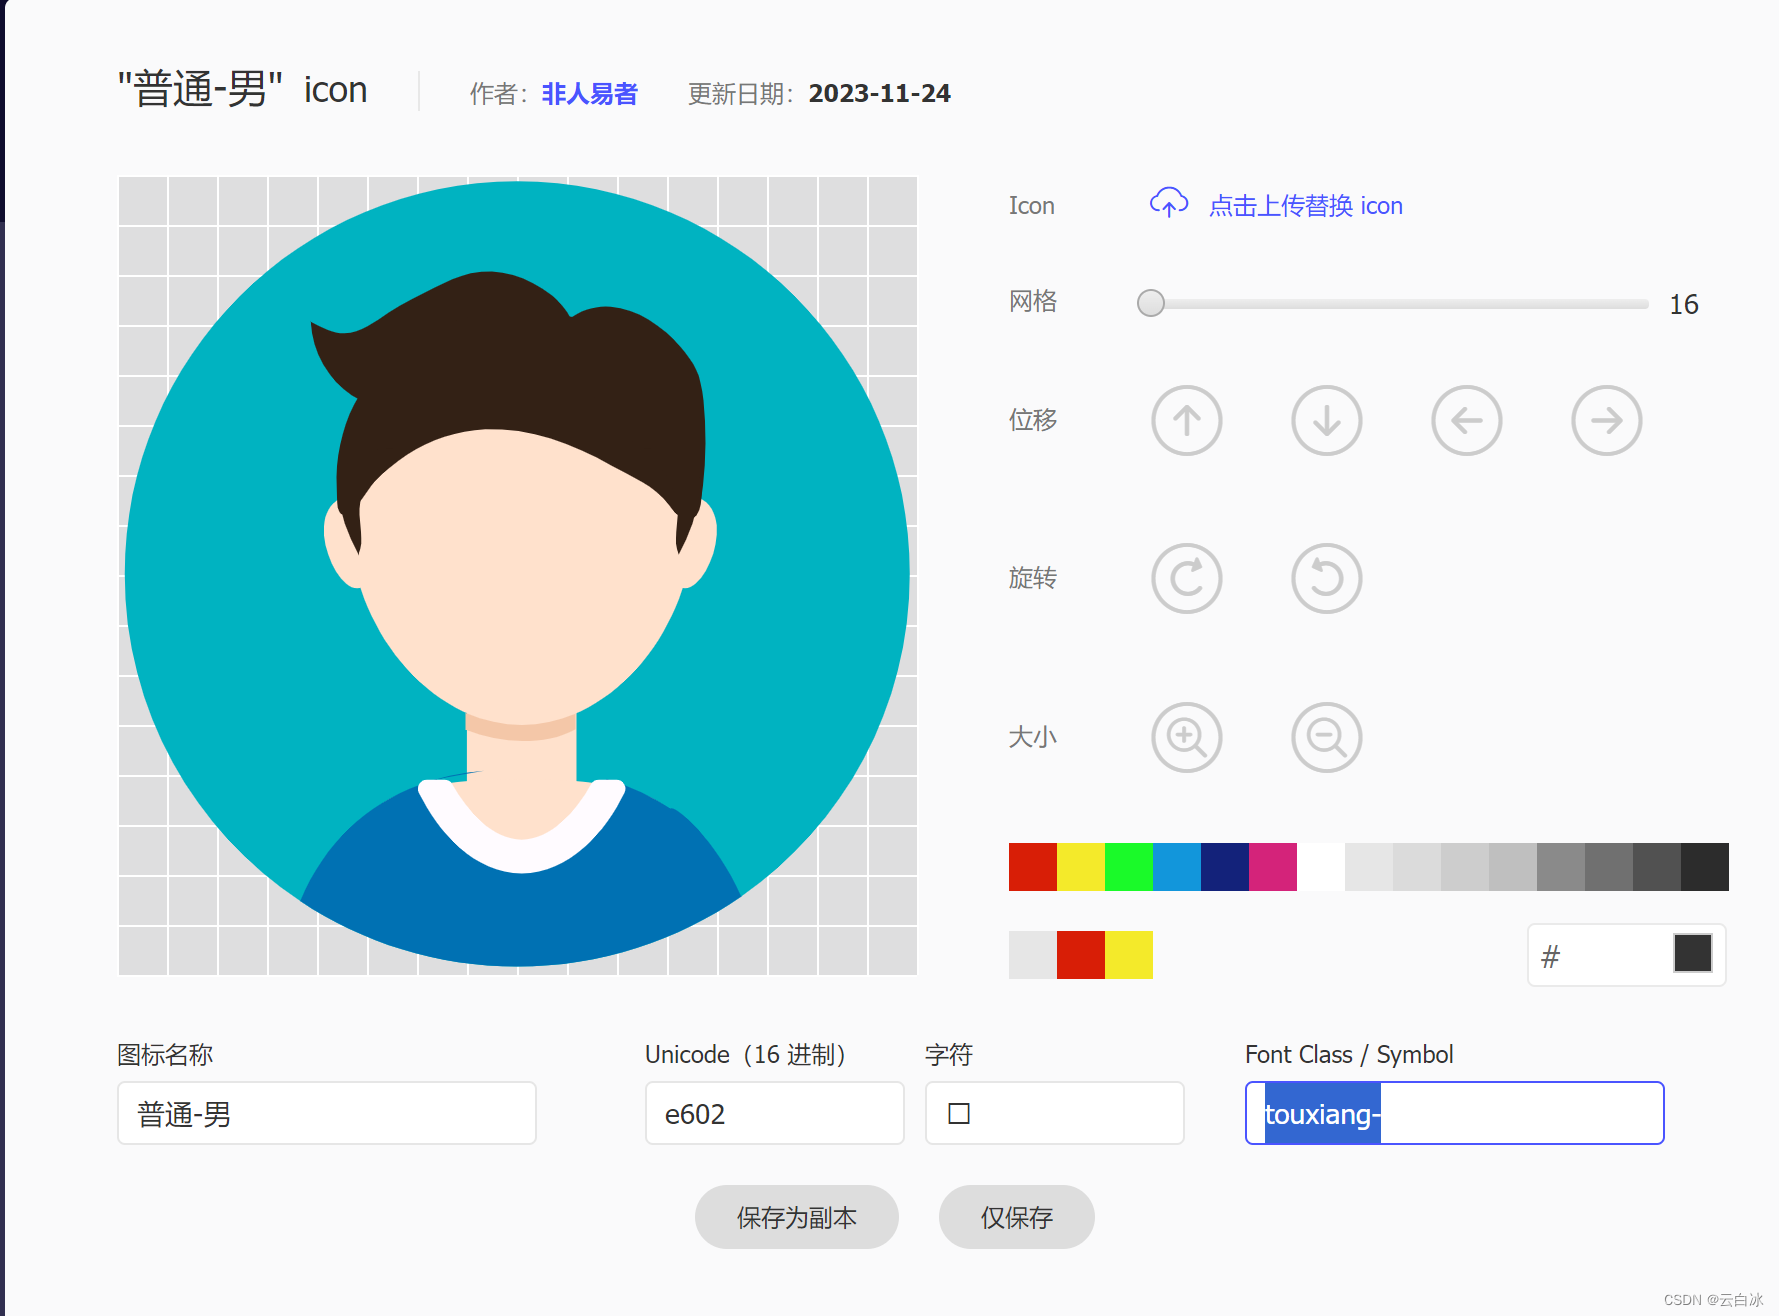Move the icon right with the right arrow

[1606, 421]
